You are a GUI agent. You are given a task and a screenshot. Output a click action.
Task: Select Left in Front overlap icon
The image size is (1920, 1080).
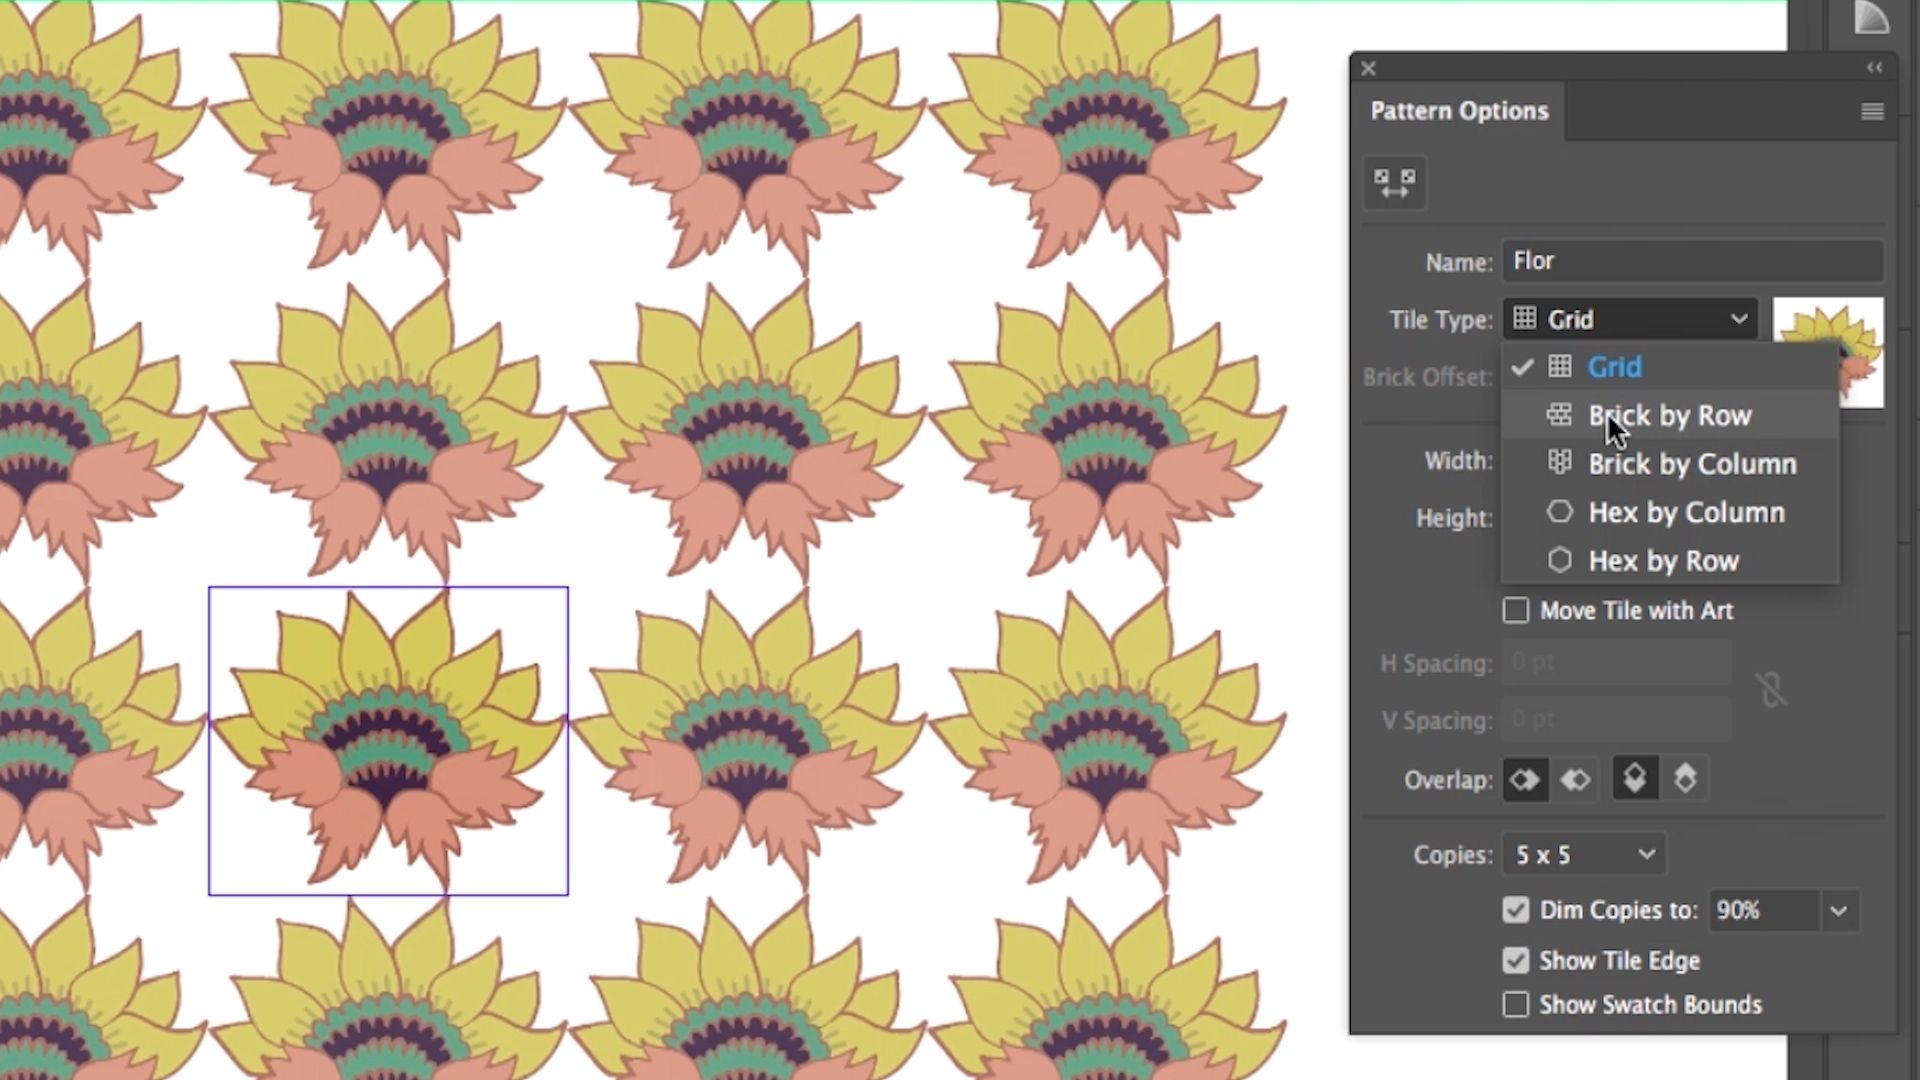coord(1525,779)
